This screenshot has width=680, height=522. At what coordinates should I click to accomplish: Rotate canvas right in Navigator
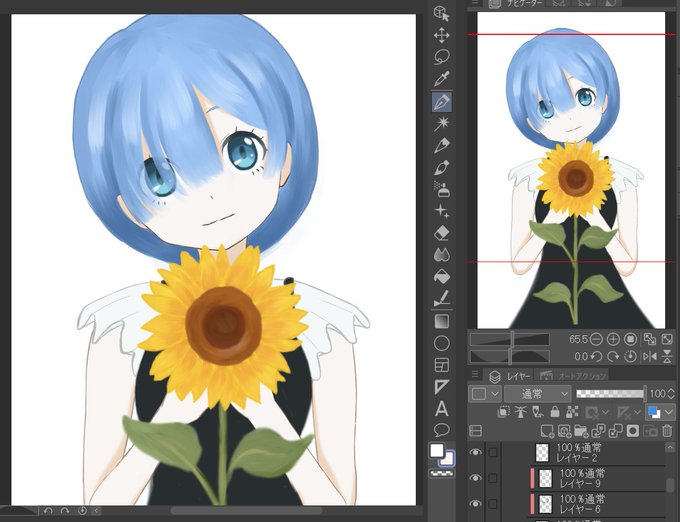[613, 356]
